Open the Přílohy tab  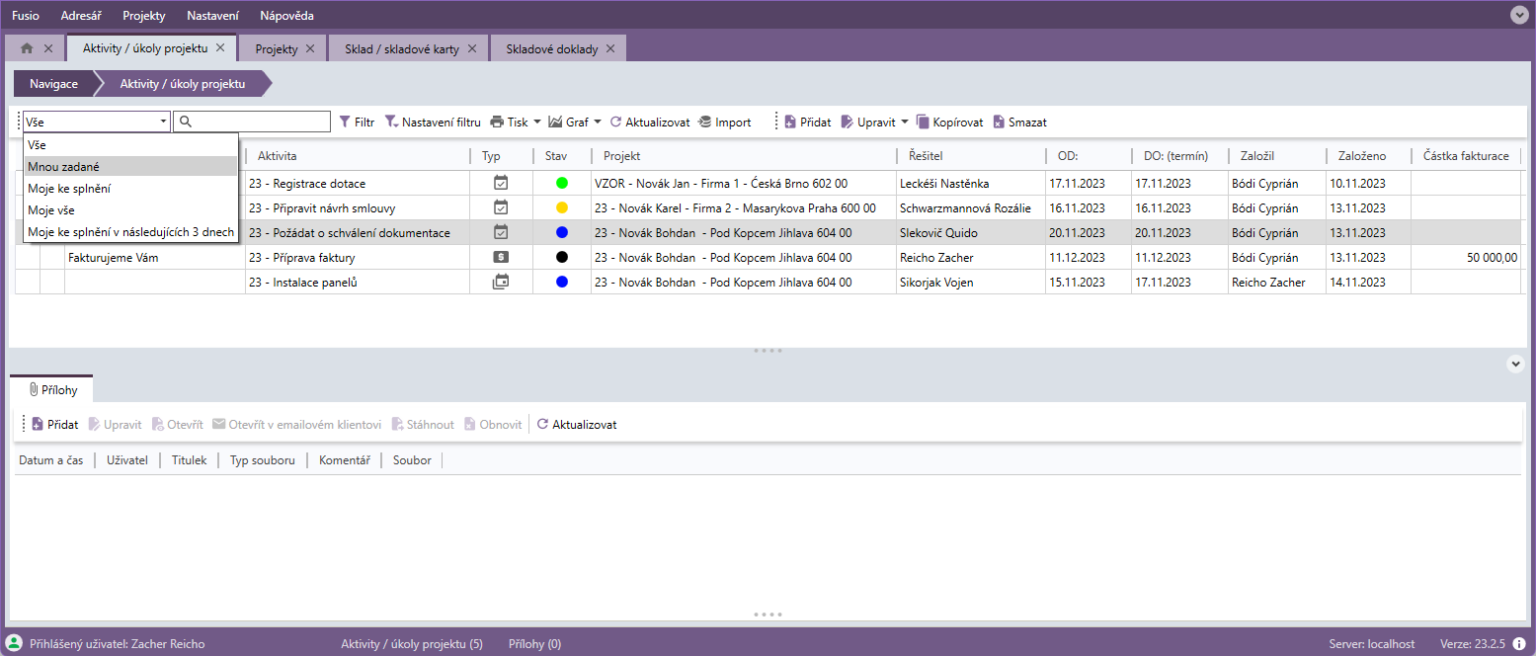52,390
